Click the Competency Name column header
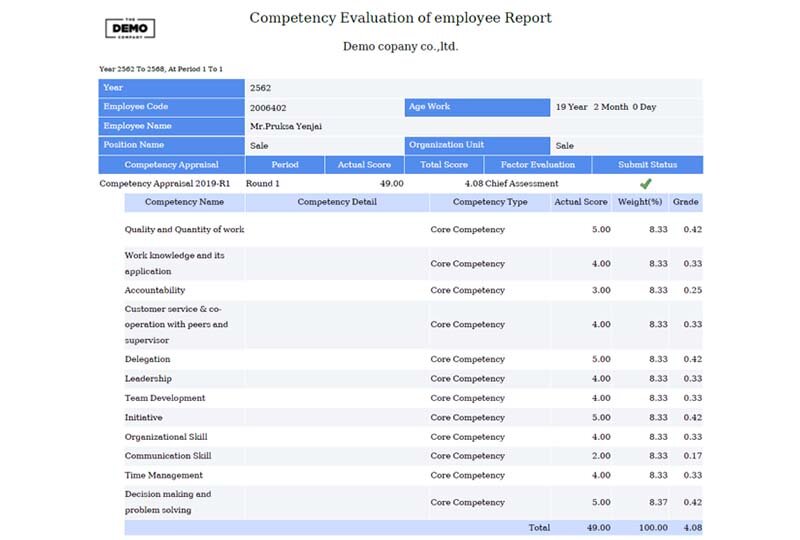800x540 pixels. point(184,202)
